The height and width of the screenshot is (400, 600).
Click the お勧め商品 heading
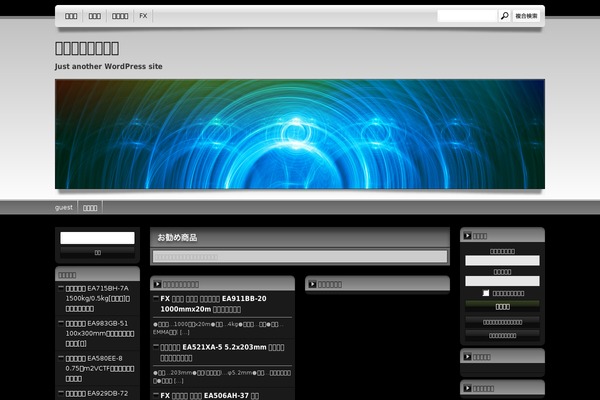[178, 237]
